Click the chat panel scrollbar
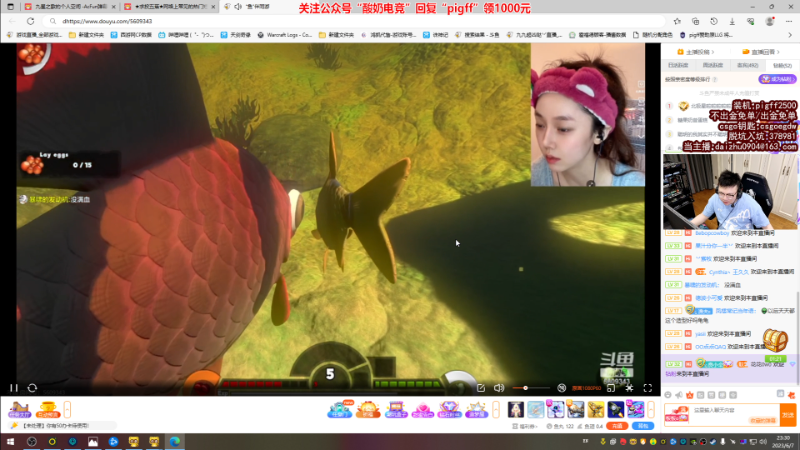 point(797,337)
